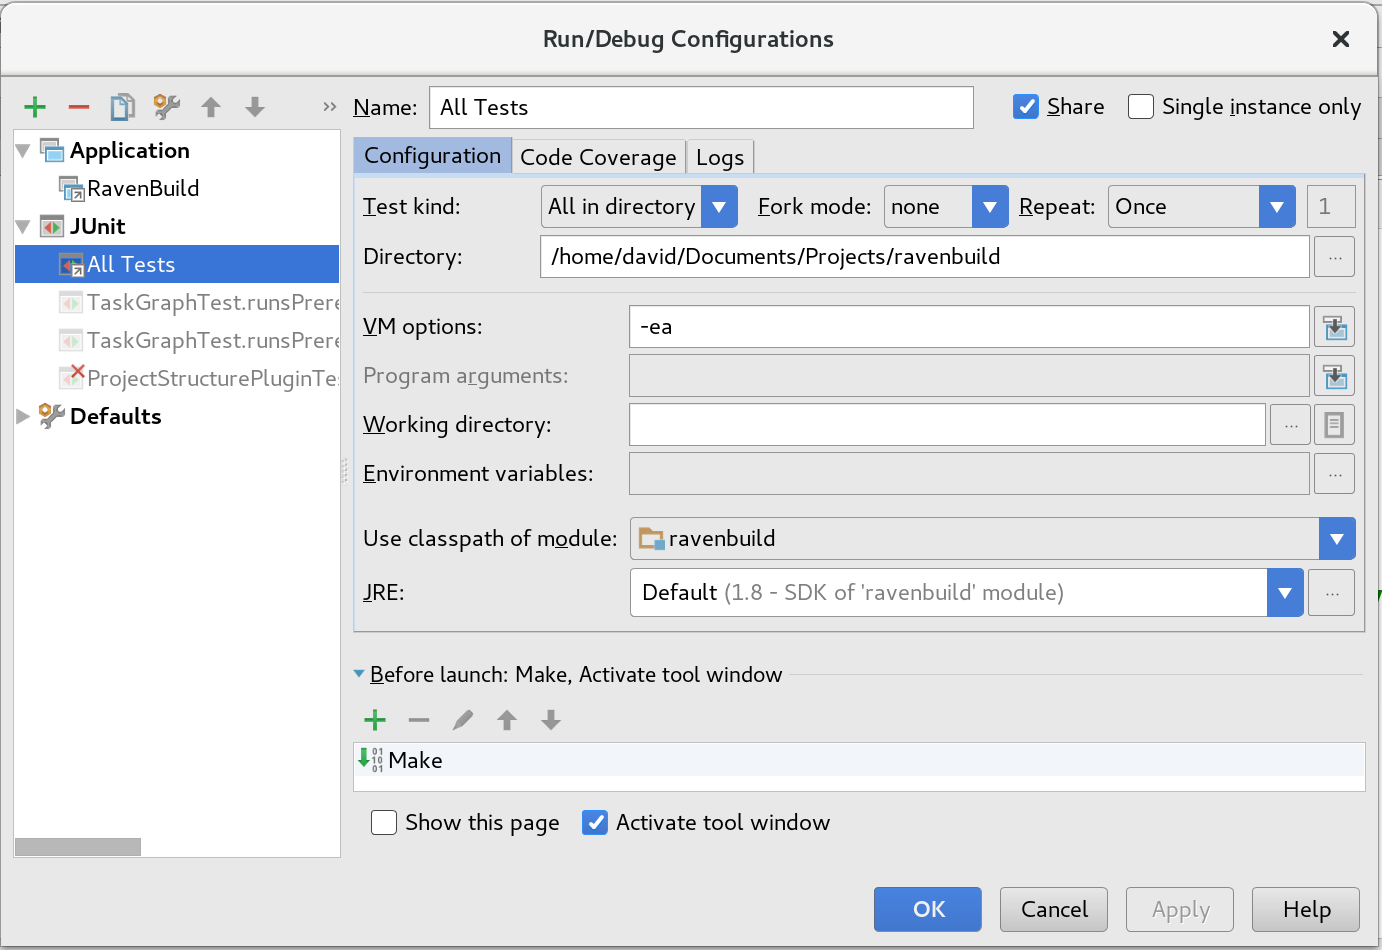1382x950 pixels.
Task: Collapse the Before launch section
Action: 359,675
